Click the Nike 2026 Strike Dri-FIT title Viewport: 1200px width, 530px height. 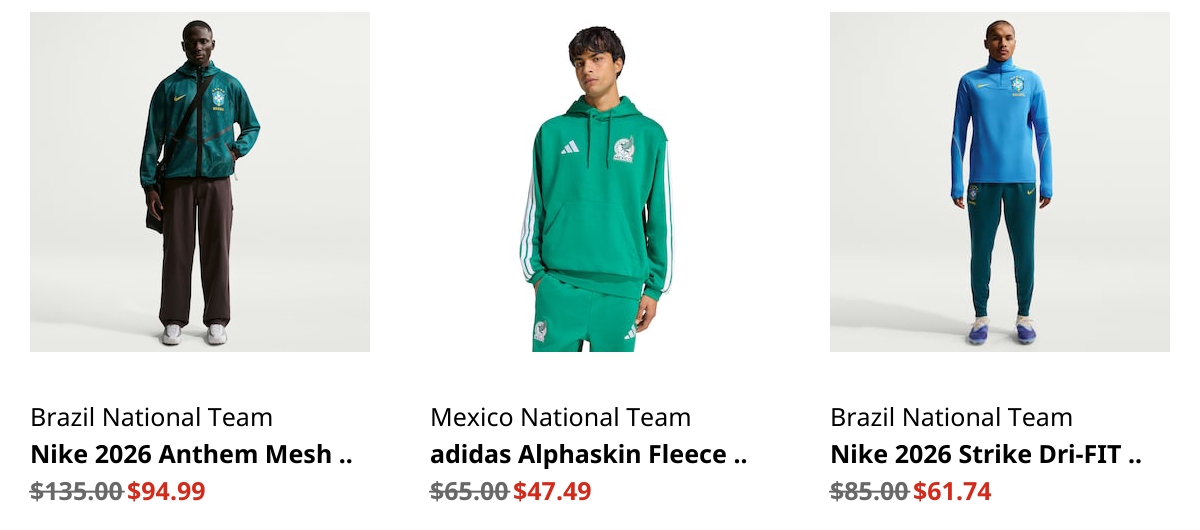coord(986,455)
